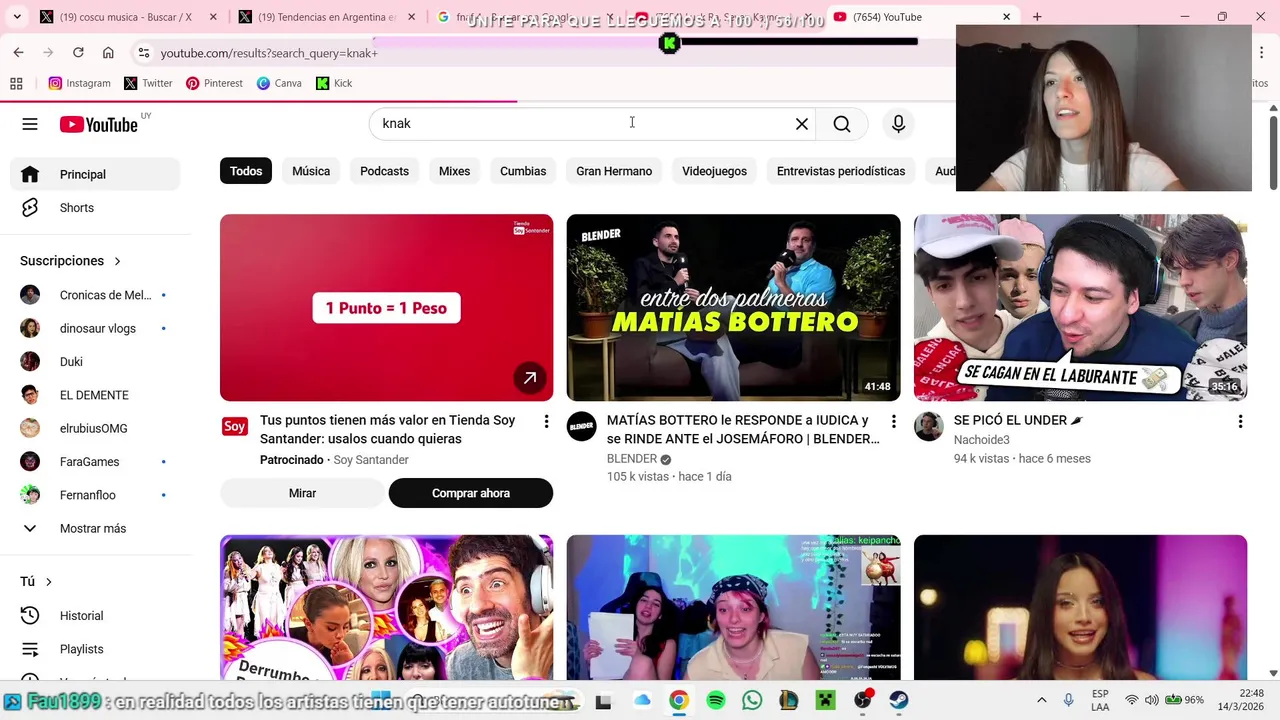Open Cronicas de Mel subscription
The width and height of the screenshot is (1280, 720).
click(x=95, y=295)
